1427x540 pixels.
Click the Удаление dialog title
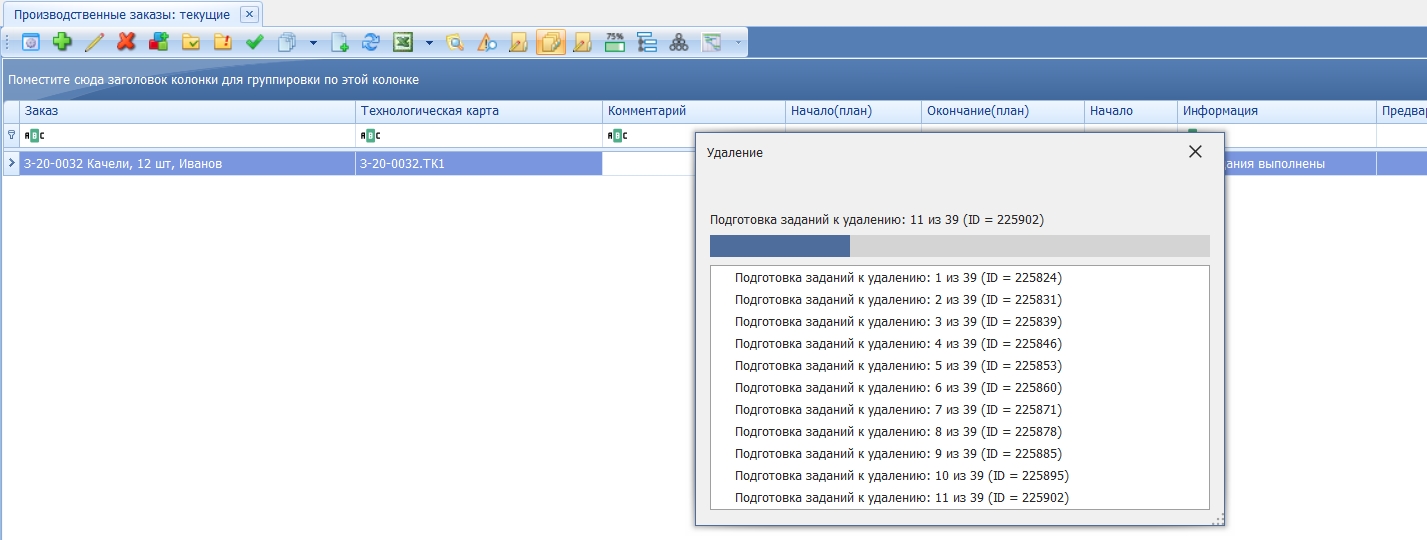pyautogui.click(x=735, y=152)
